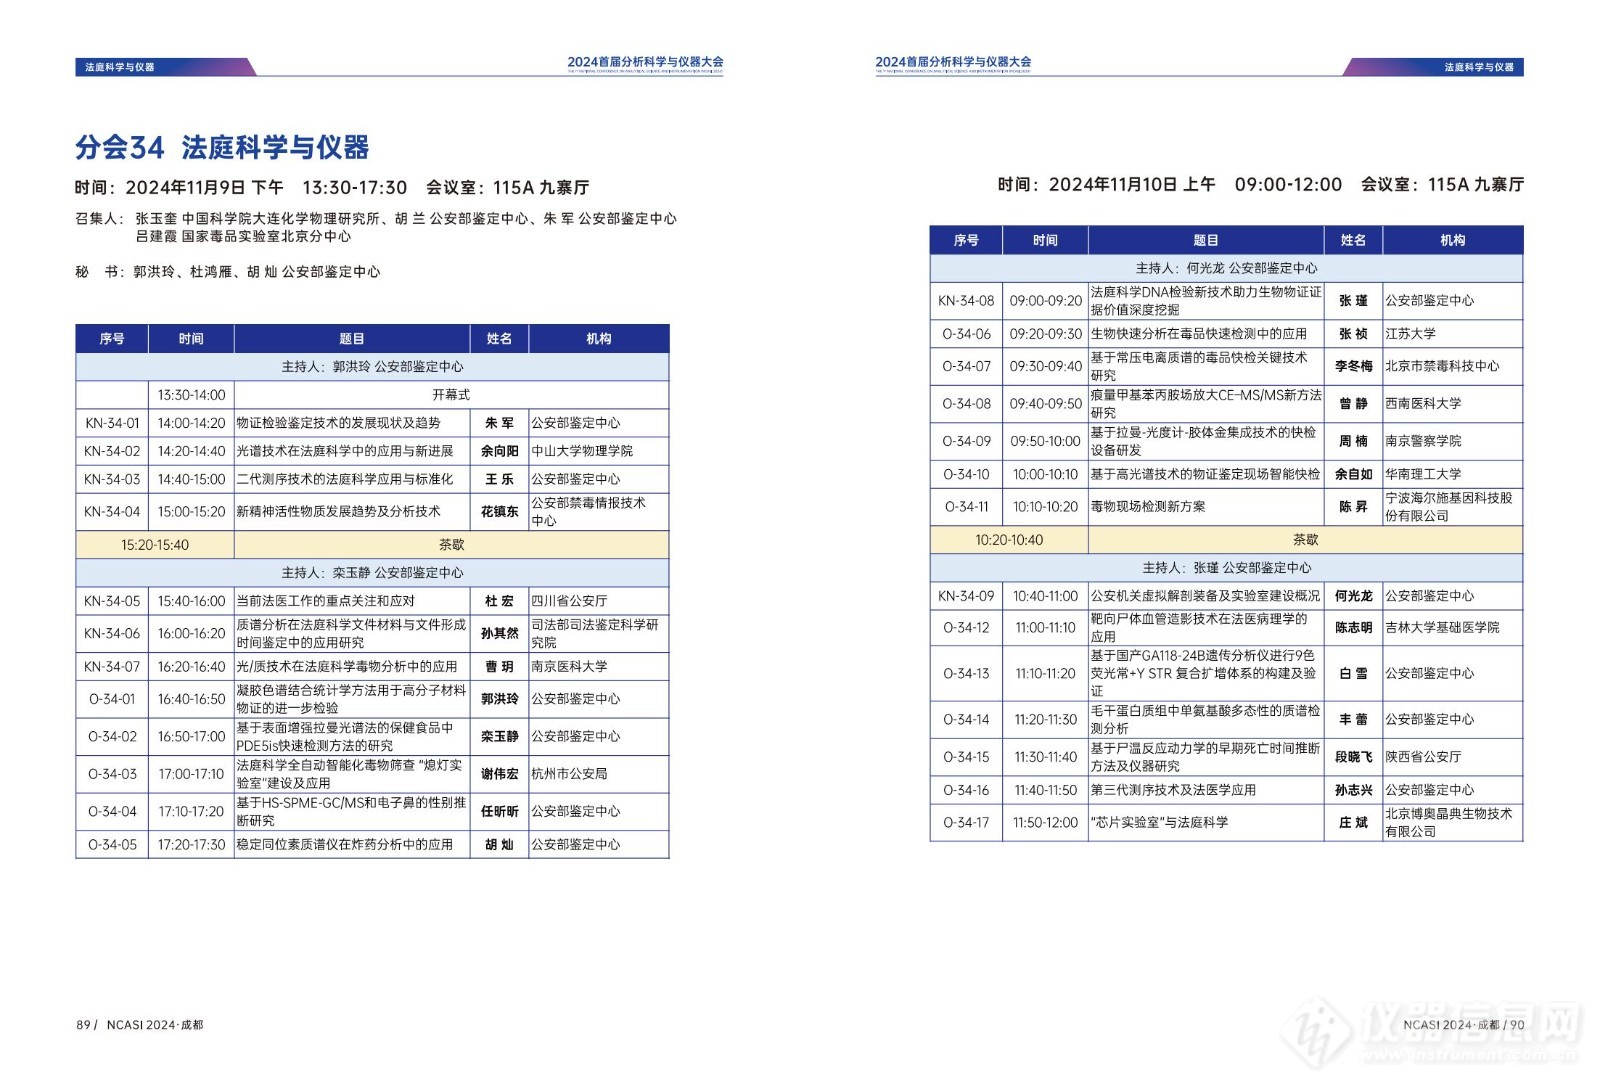Click the name '花镇东'
Viewport: 1600px width, 1085px height.
click(x=499, y=511)
